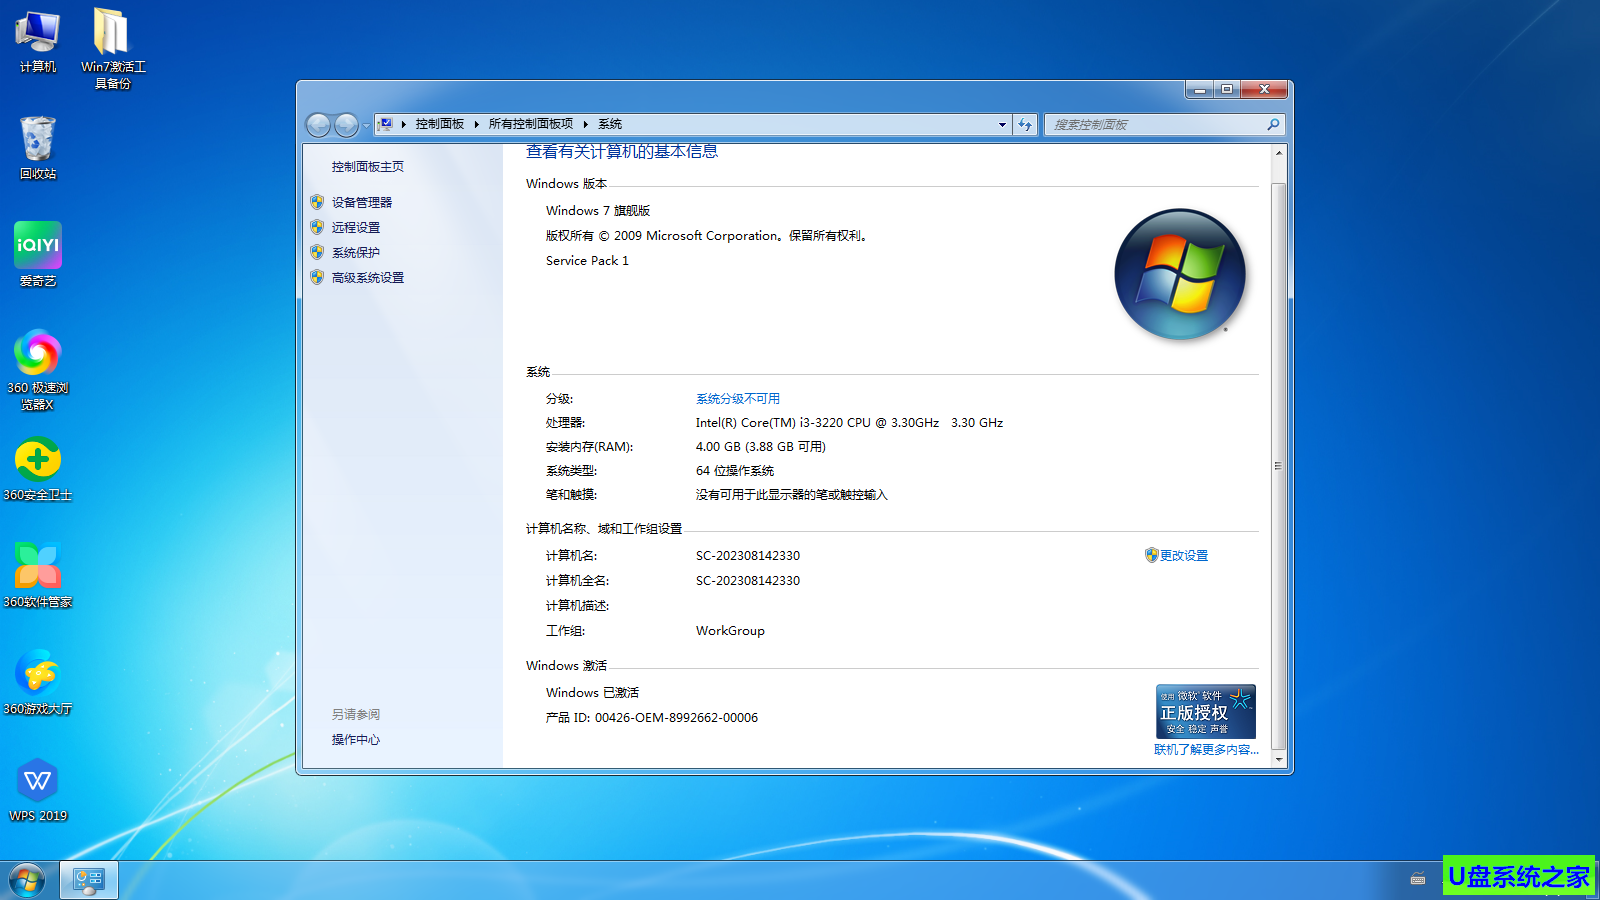Viewport: 1600px width, 900px height.
Task: Open the 爱奇艺 (iQIYI) desktop icon
Action: coord(38,246)
